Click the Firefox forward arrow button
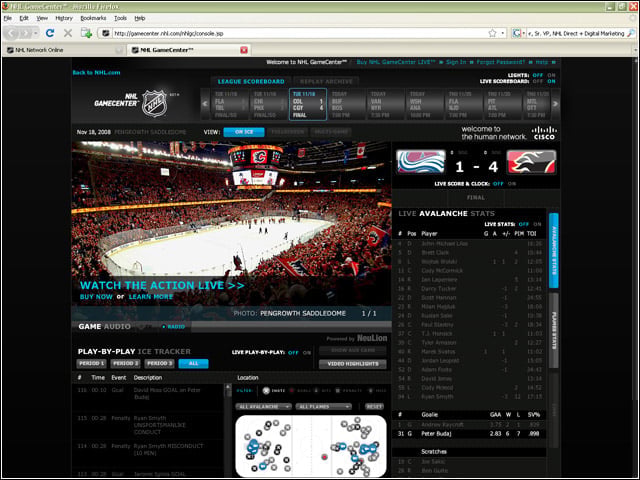The image size is (640, 480). 25,33
